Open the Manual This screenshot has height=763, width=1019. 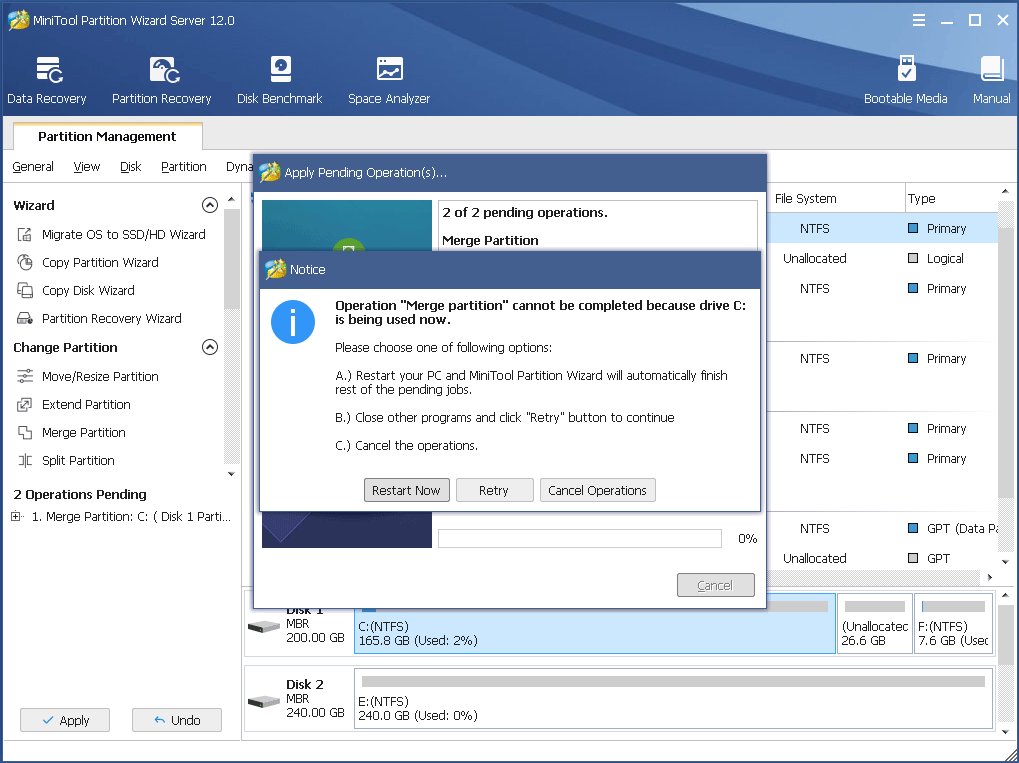point(992,80)
